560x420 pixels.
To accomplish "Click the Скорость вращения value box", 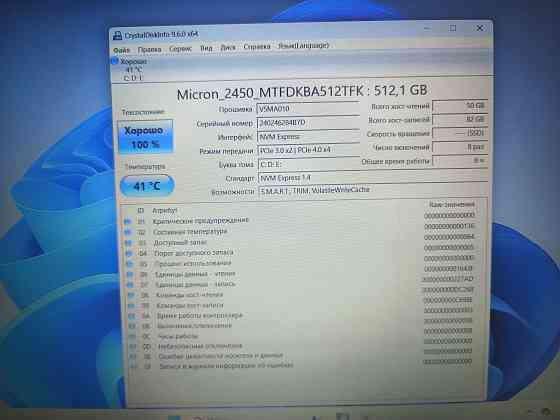I will click(x=460, y=133).
